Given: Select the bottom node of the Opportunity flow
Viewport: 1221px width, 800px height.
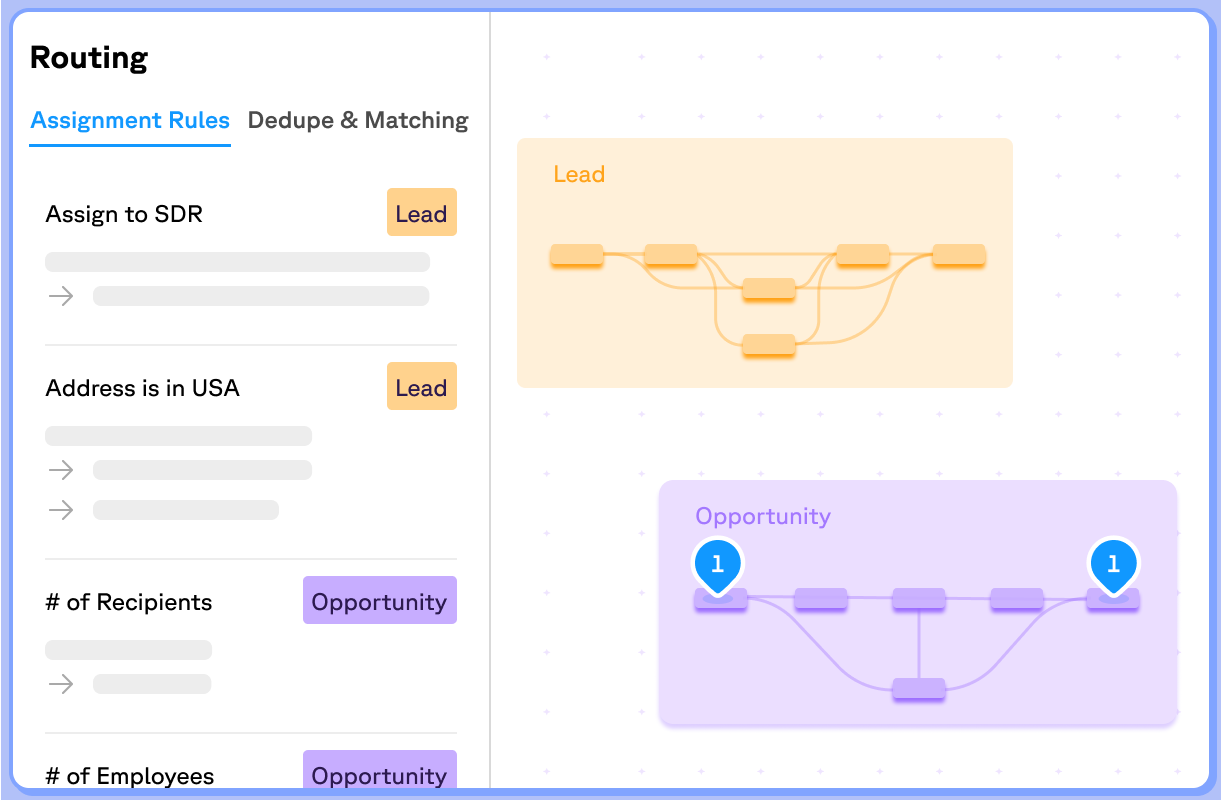Looking at the screenshot, I should [918, 687].
